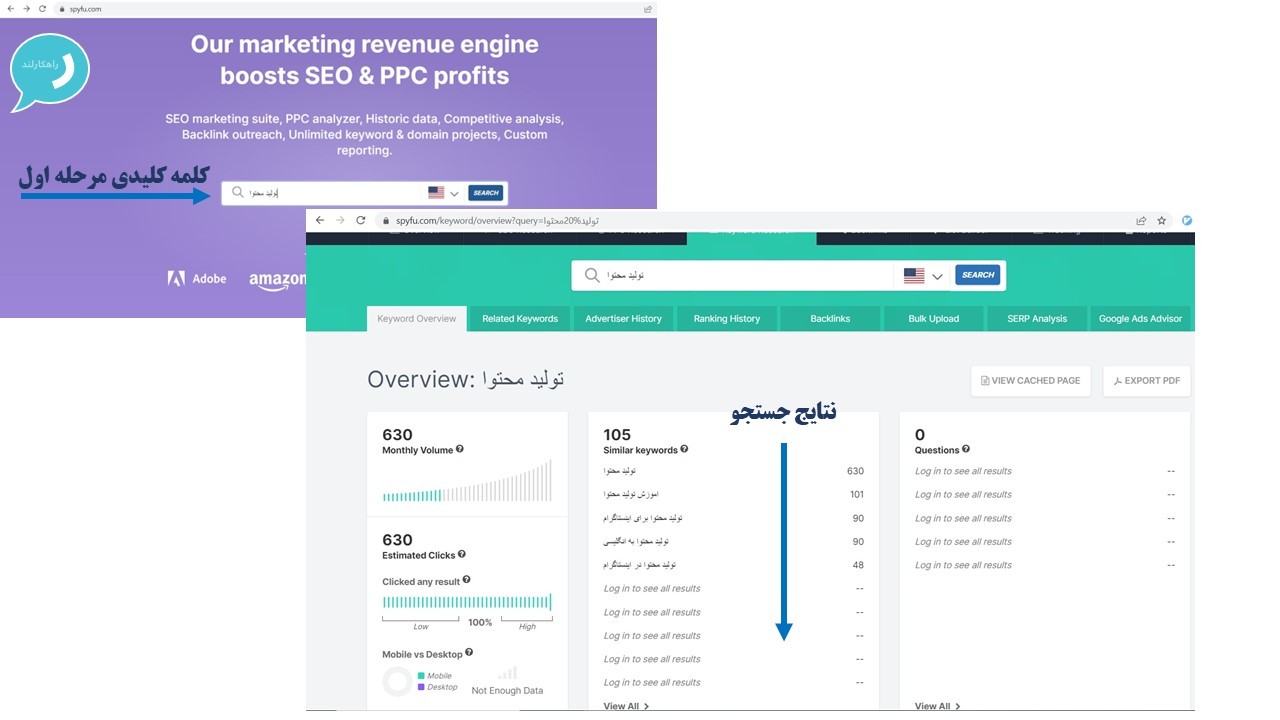Focus the homepage keyword search field
This screenshot has width=1280, height=720.
coord(335,193)
